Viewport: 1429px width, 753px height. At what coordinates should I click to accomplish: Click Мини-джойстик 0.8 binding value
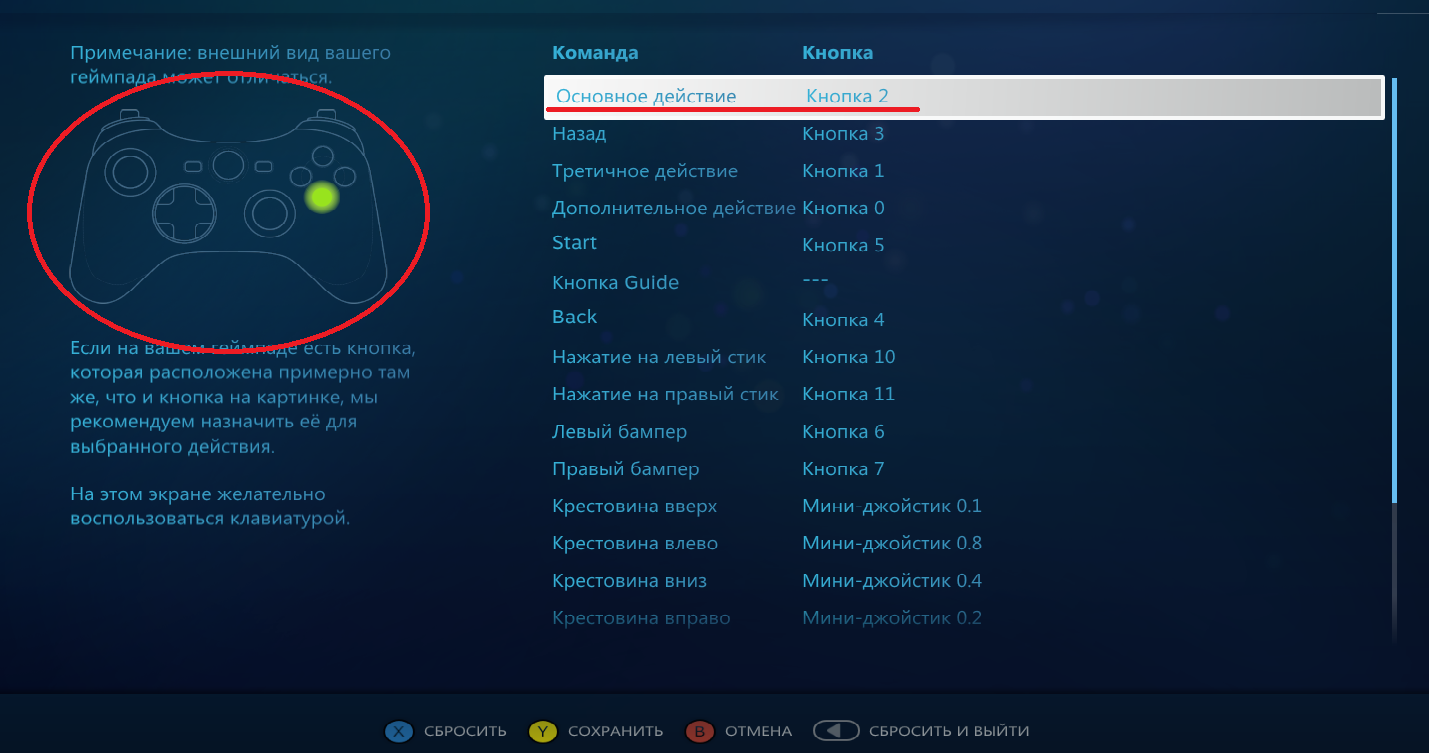coord(892,543)
